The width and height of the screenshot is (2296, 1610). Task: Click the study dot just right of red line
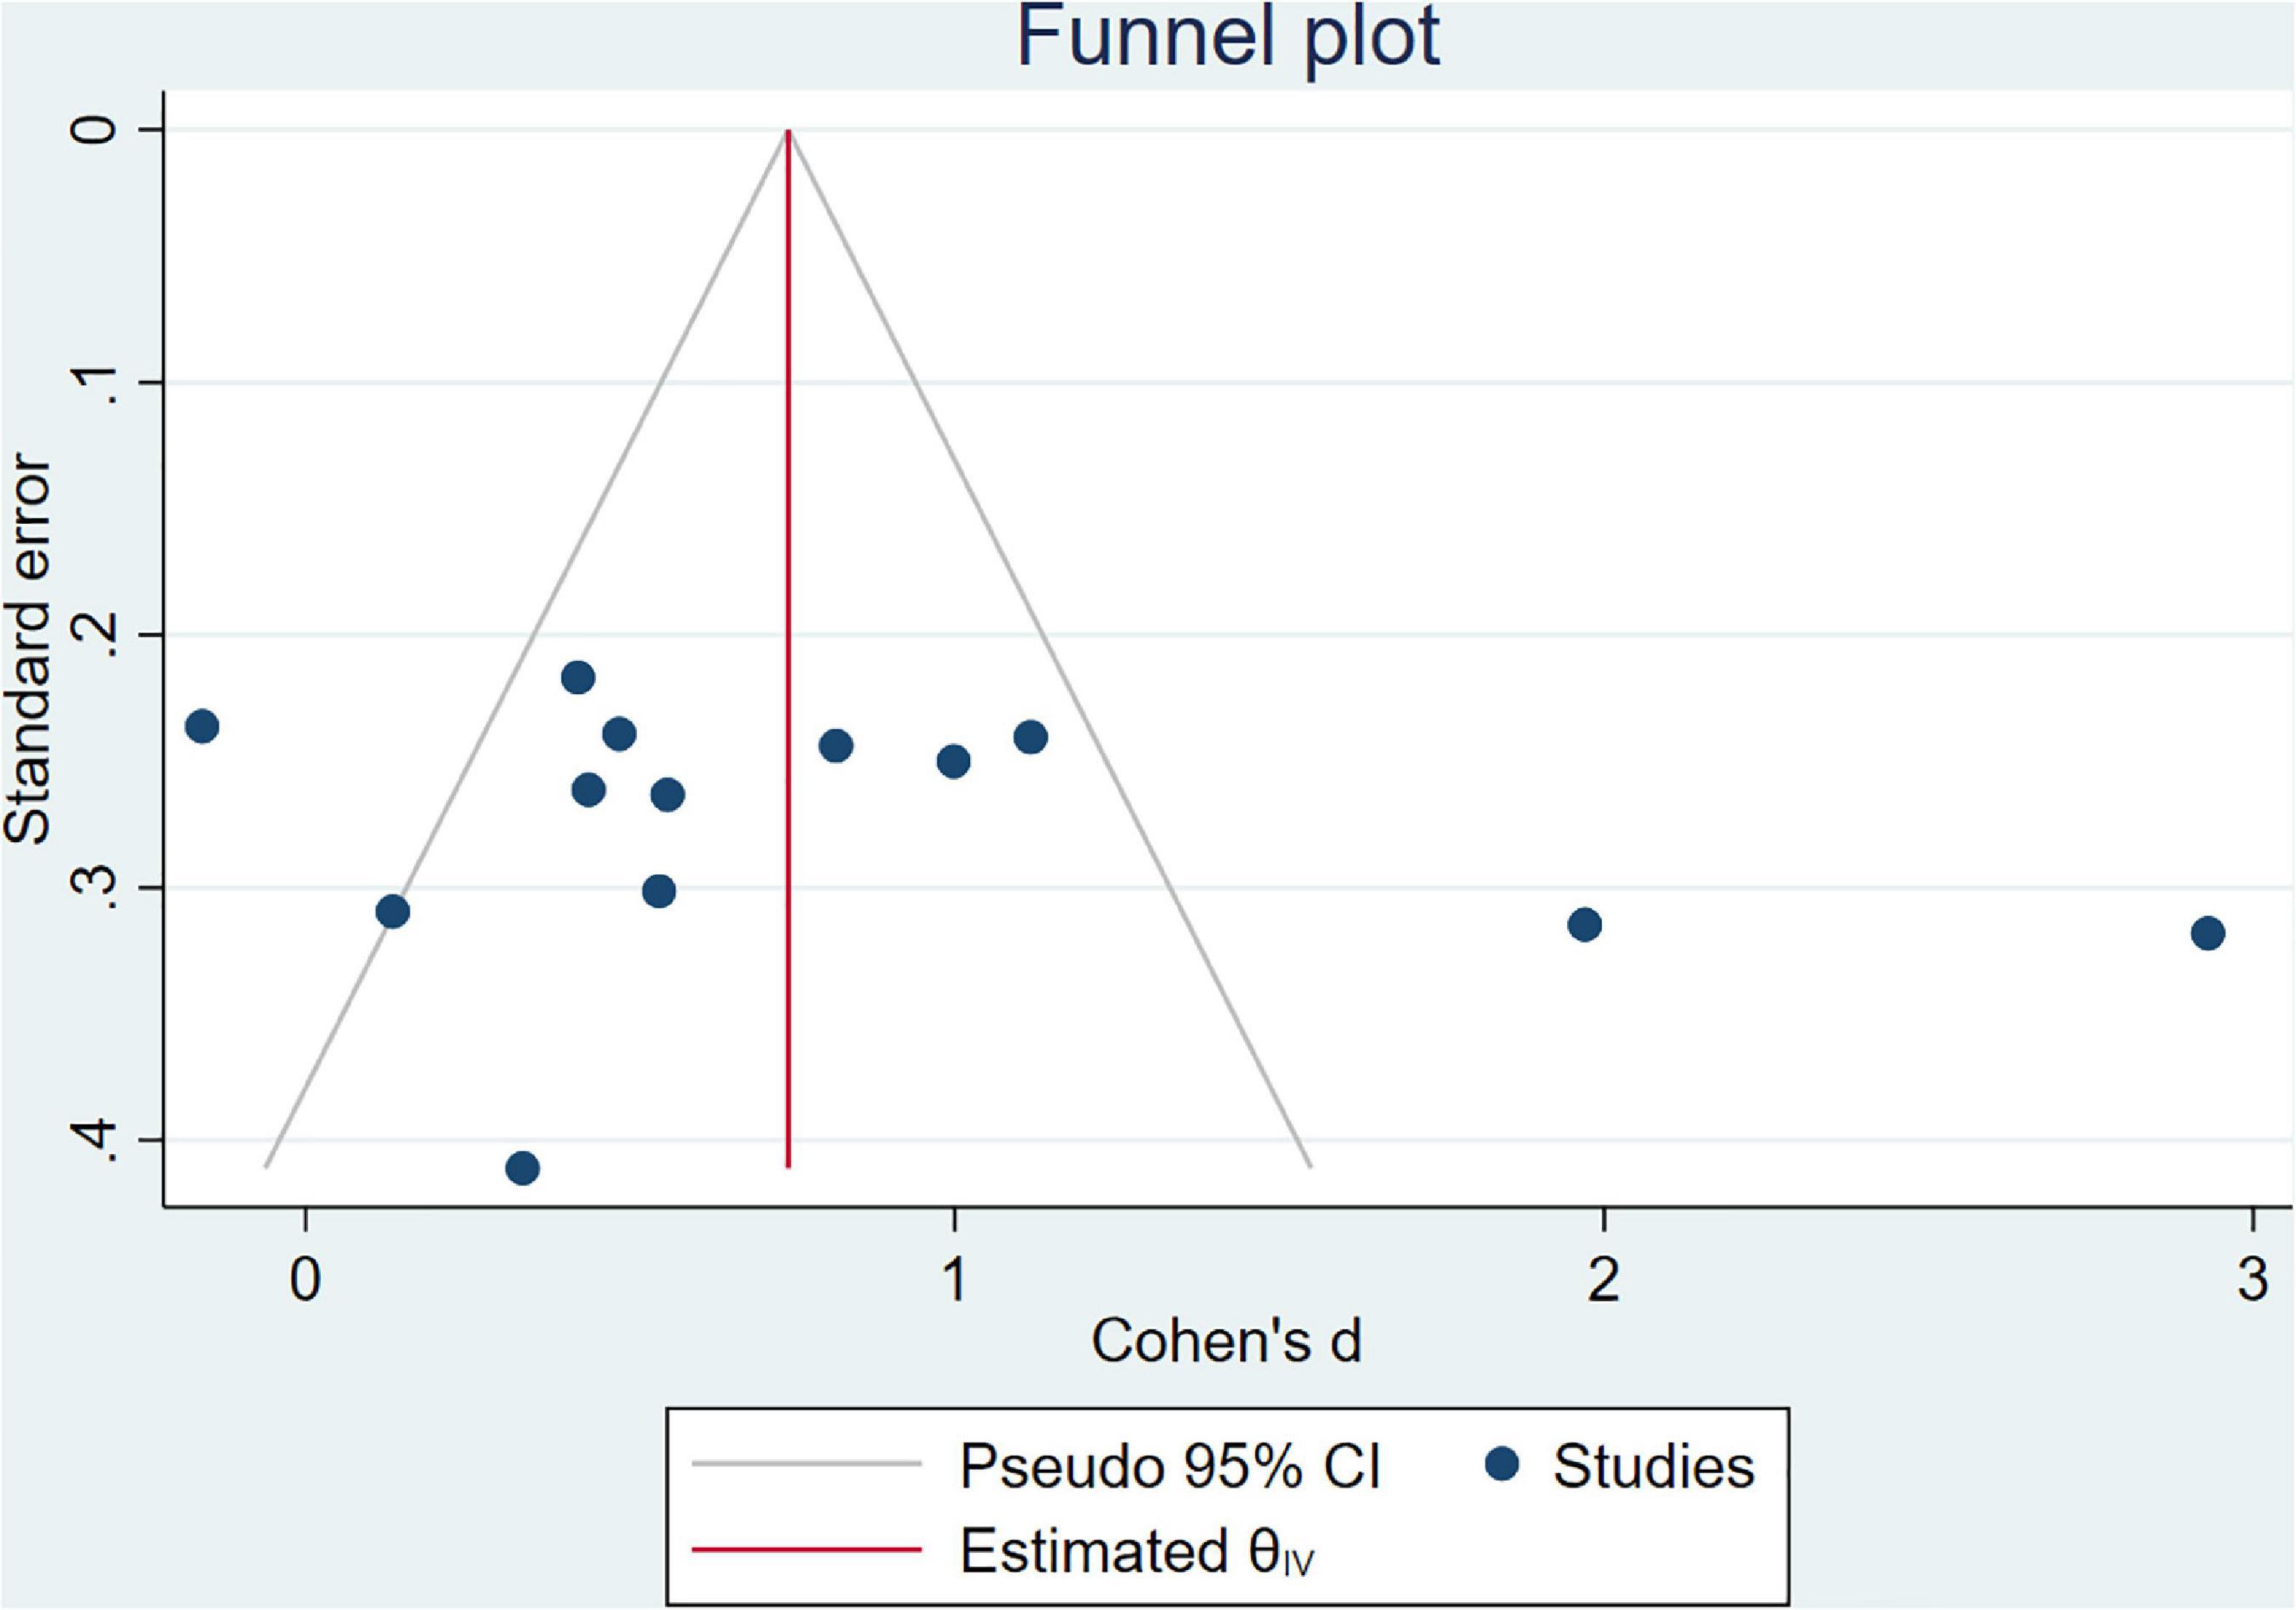(x=835, y=746)
